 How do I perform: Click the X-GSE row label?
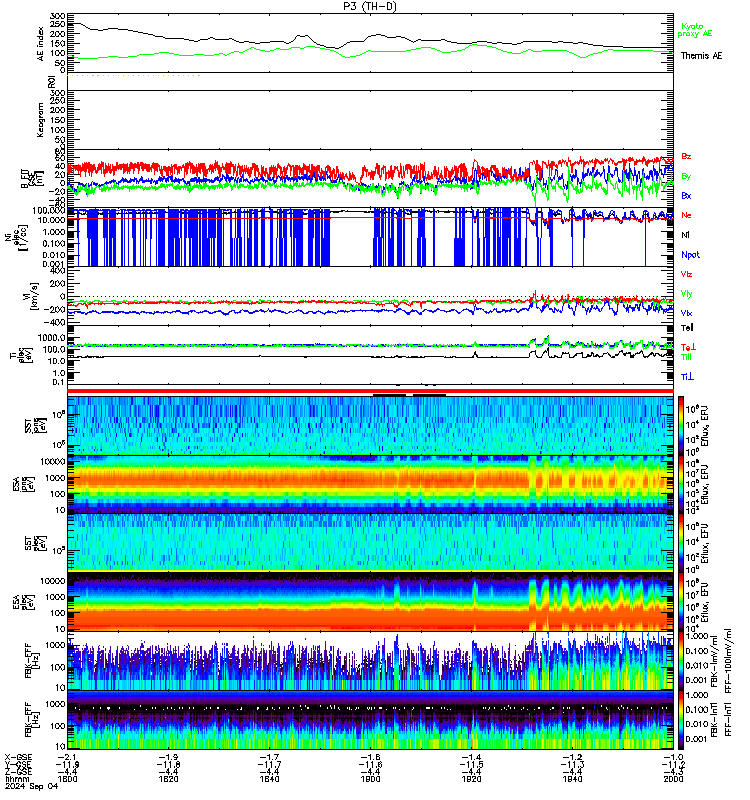pos(18,757)
